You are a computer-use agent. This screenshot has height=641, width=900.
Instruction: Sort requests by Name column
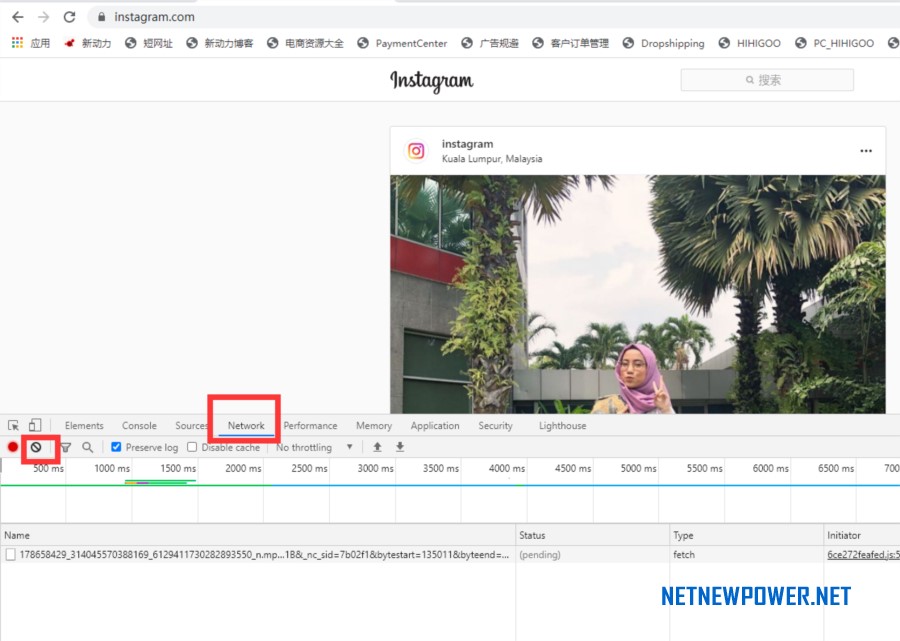(x=258, y=535)
